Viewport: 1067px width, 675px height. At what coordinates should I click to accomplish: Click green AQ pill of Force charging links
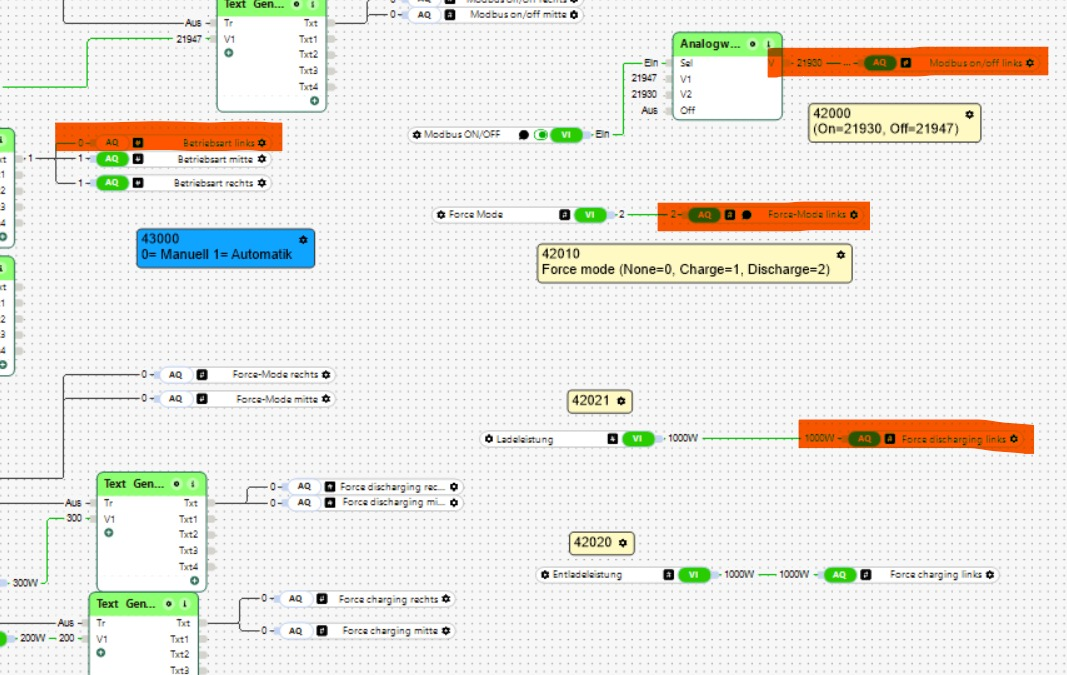(x=840, y=574)
